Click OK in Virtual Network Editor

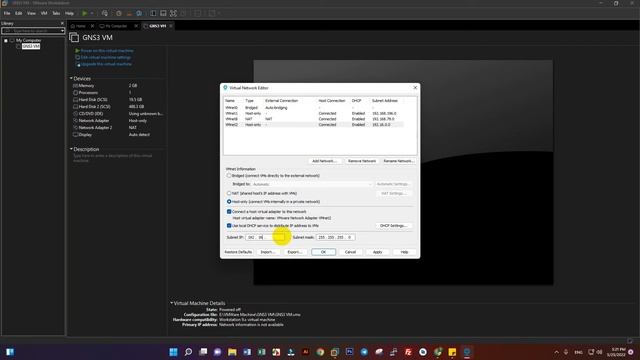click(323, 252)
